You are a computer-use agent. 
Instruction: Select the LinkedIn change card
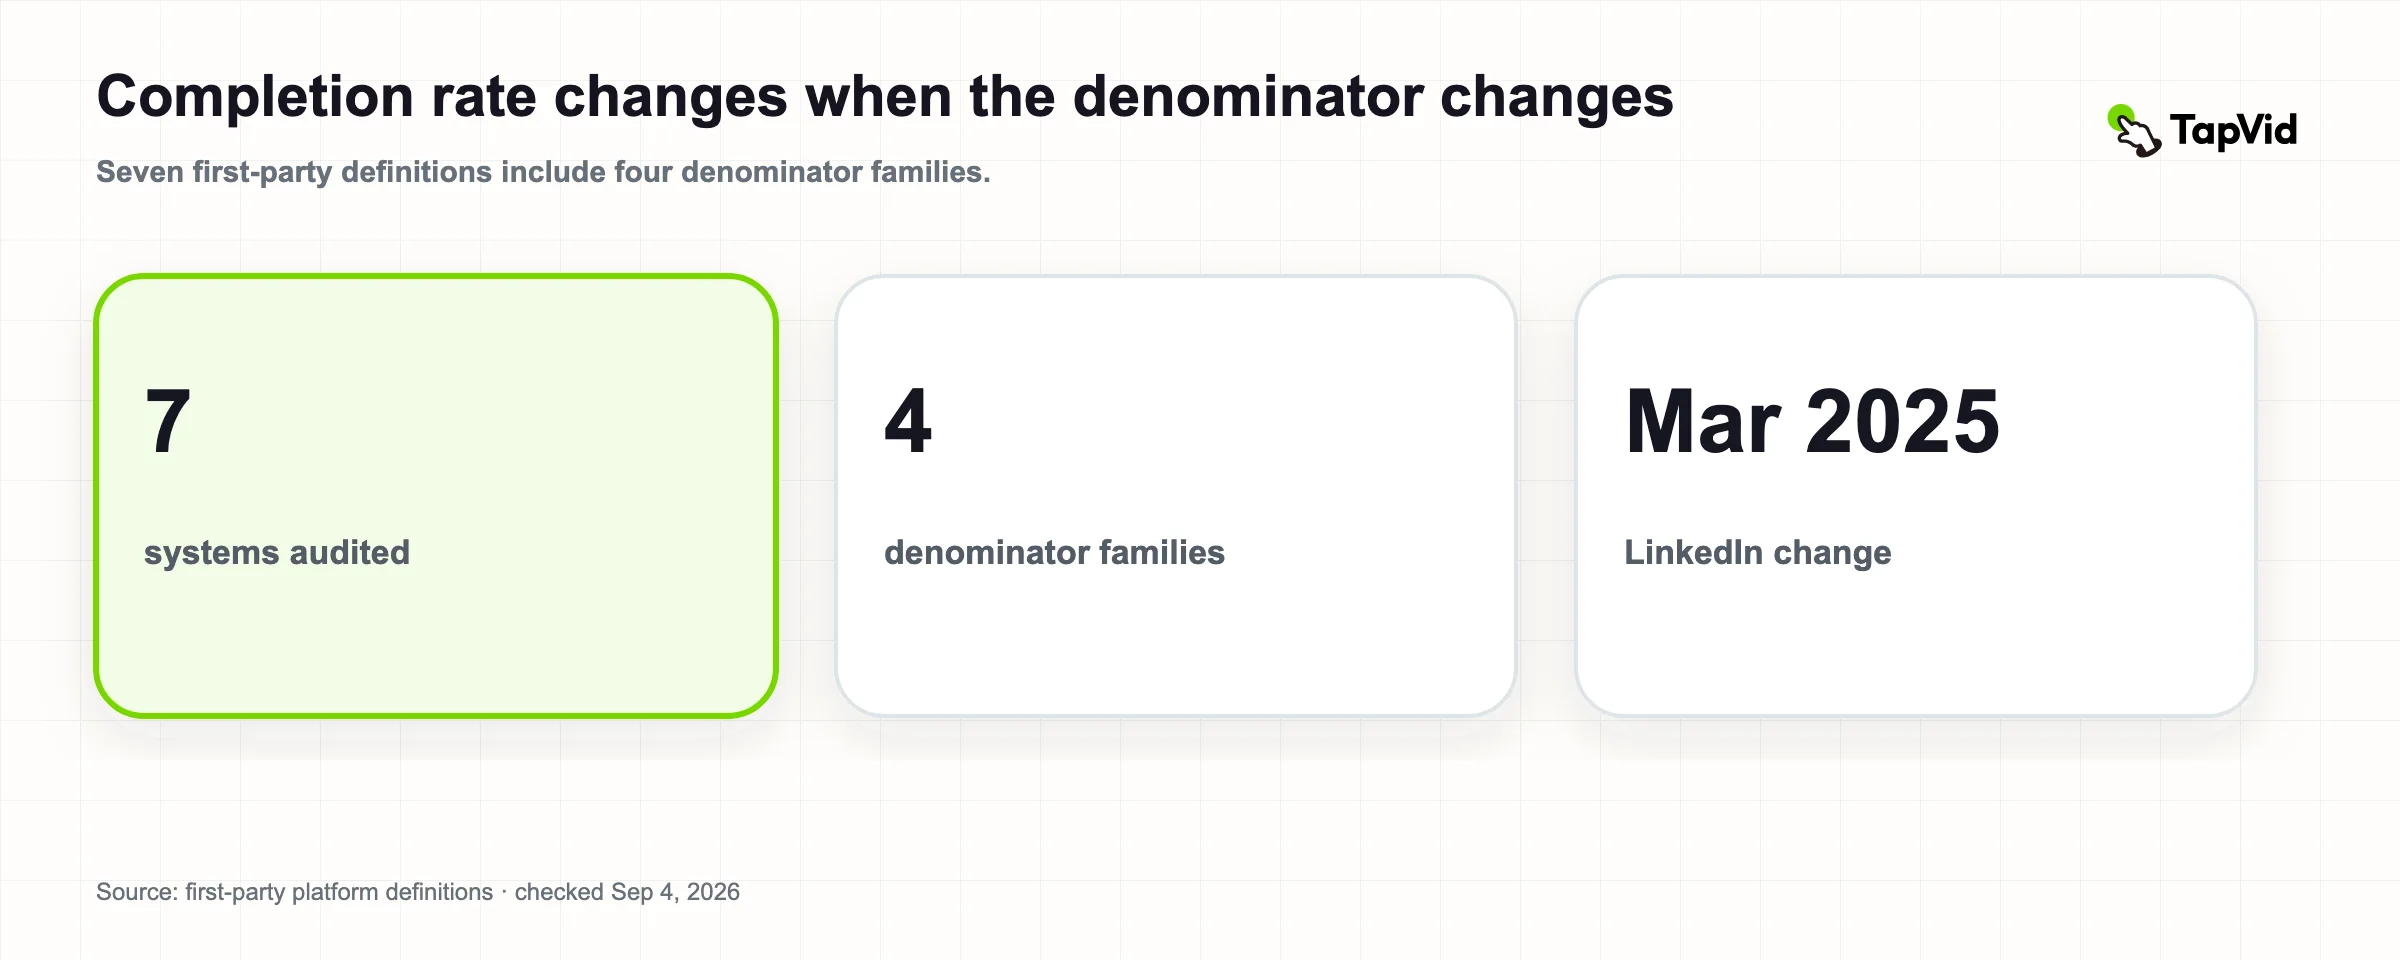pos(1916,496)
